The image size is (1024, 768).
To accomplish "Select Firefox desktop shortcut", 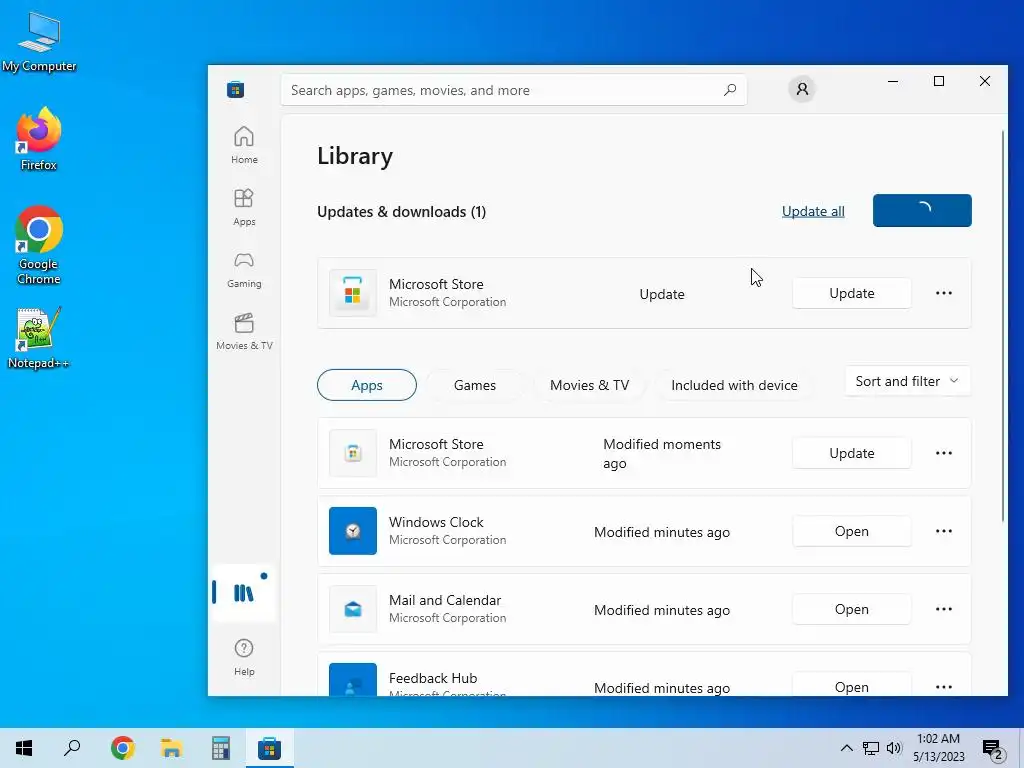I will click(39, 140).
